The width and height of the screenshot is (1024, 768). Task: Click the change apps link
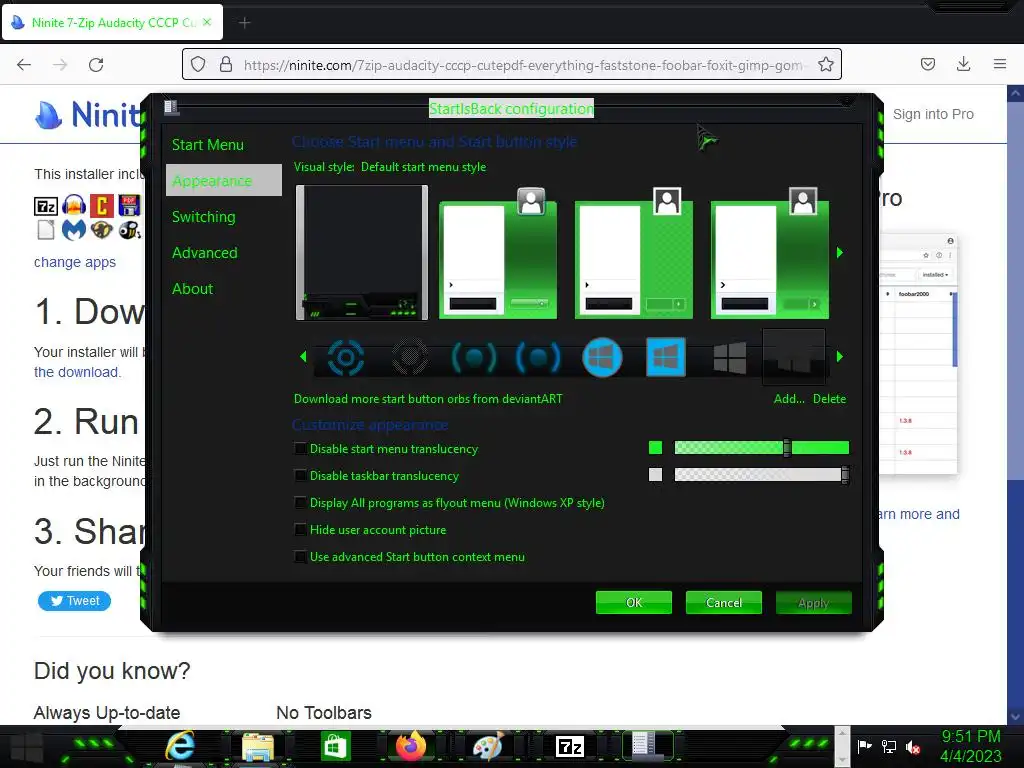click(x=75, y=262)
